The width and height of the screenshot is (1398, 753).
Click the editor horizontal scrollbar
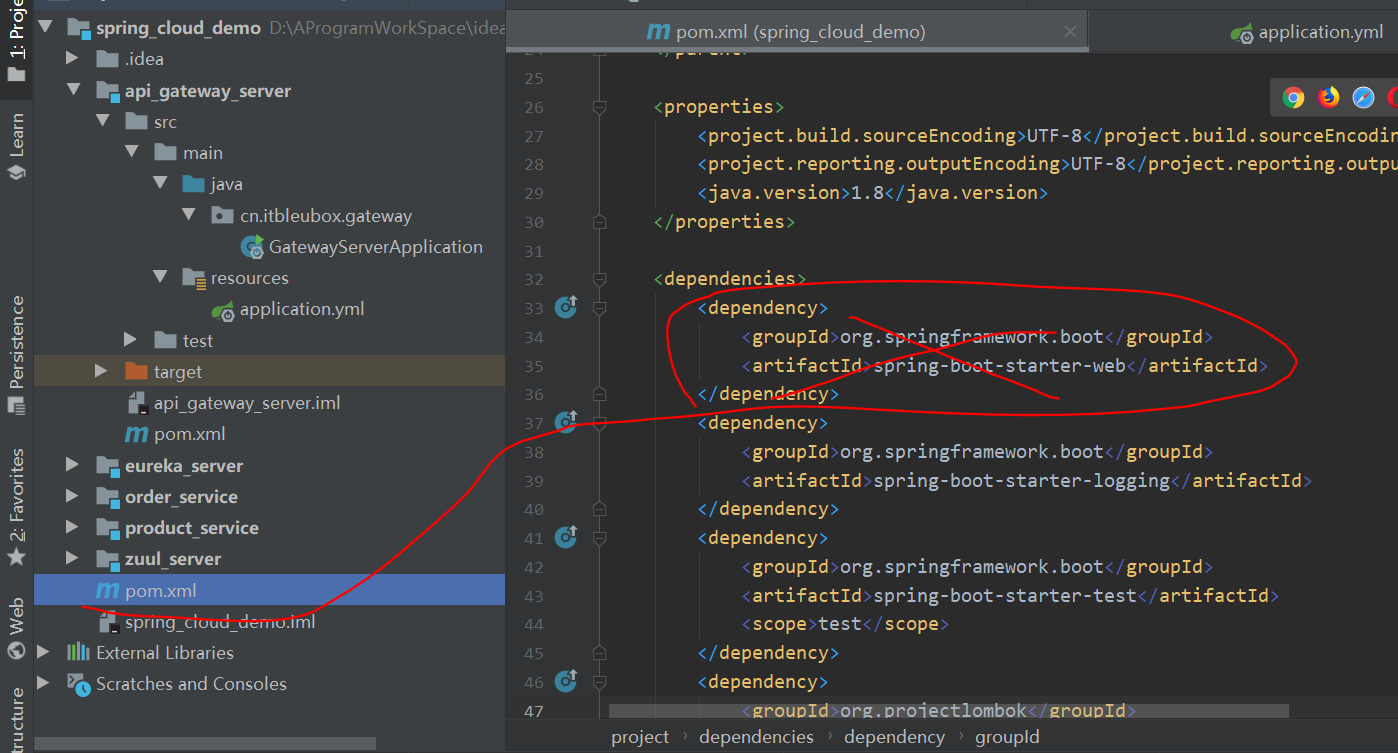click(x=948, y=711)
